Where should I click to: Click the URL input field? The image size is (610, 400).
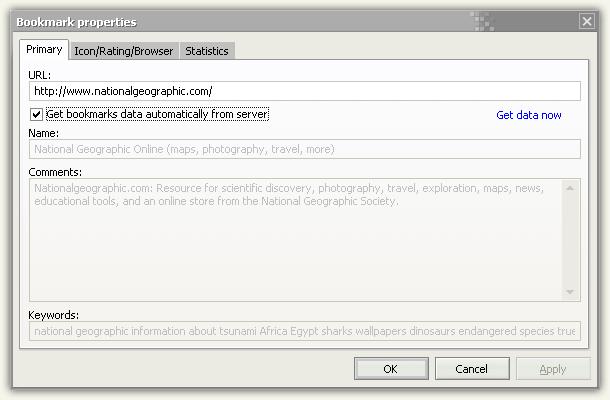click(x=305, y=91)
